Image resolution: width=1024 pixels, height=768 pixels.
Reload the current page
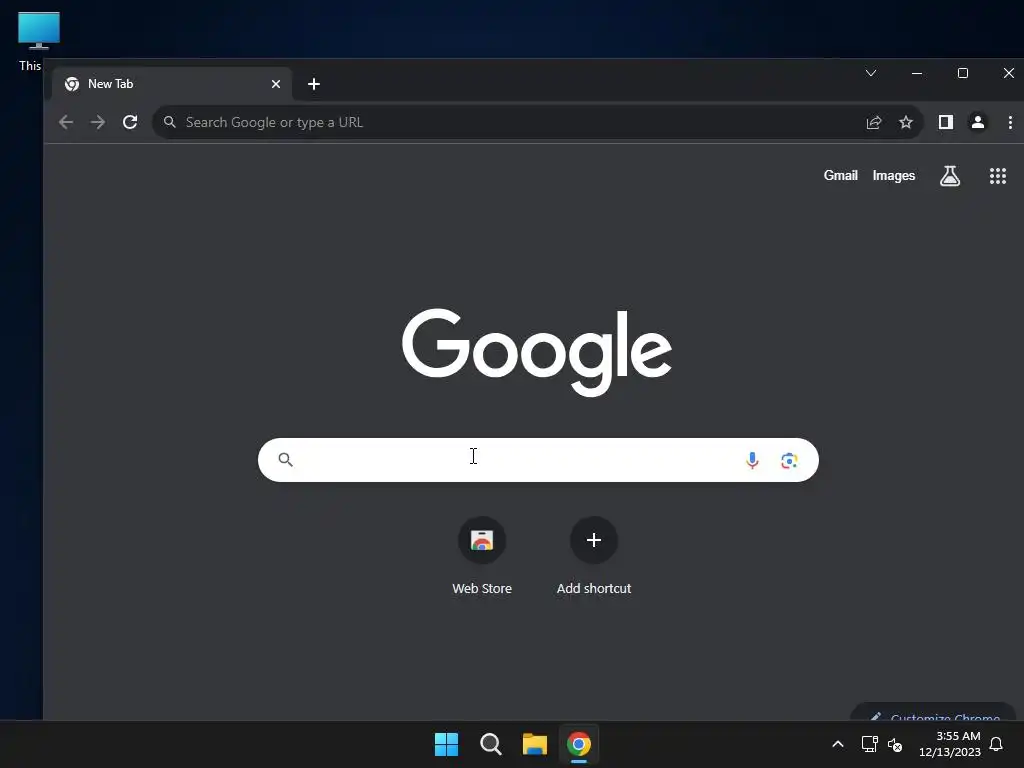(130, 122)
